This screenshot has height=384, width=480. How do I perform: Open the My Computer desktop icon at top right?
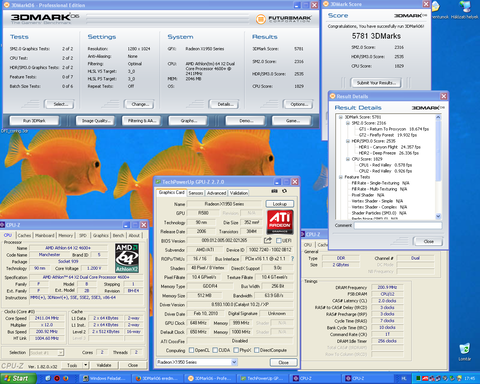tap(465, 10)
